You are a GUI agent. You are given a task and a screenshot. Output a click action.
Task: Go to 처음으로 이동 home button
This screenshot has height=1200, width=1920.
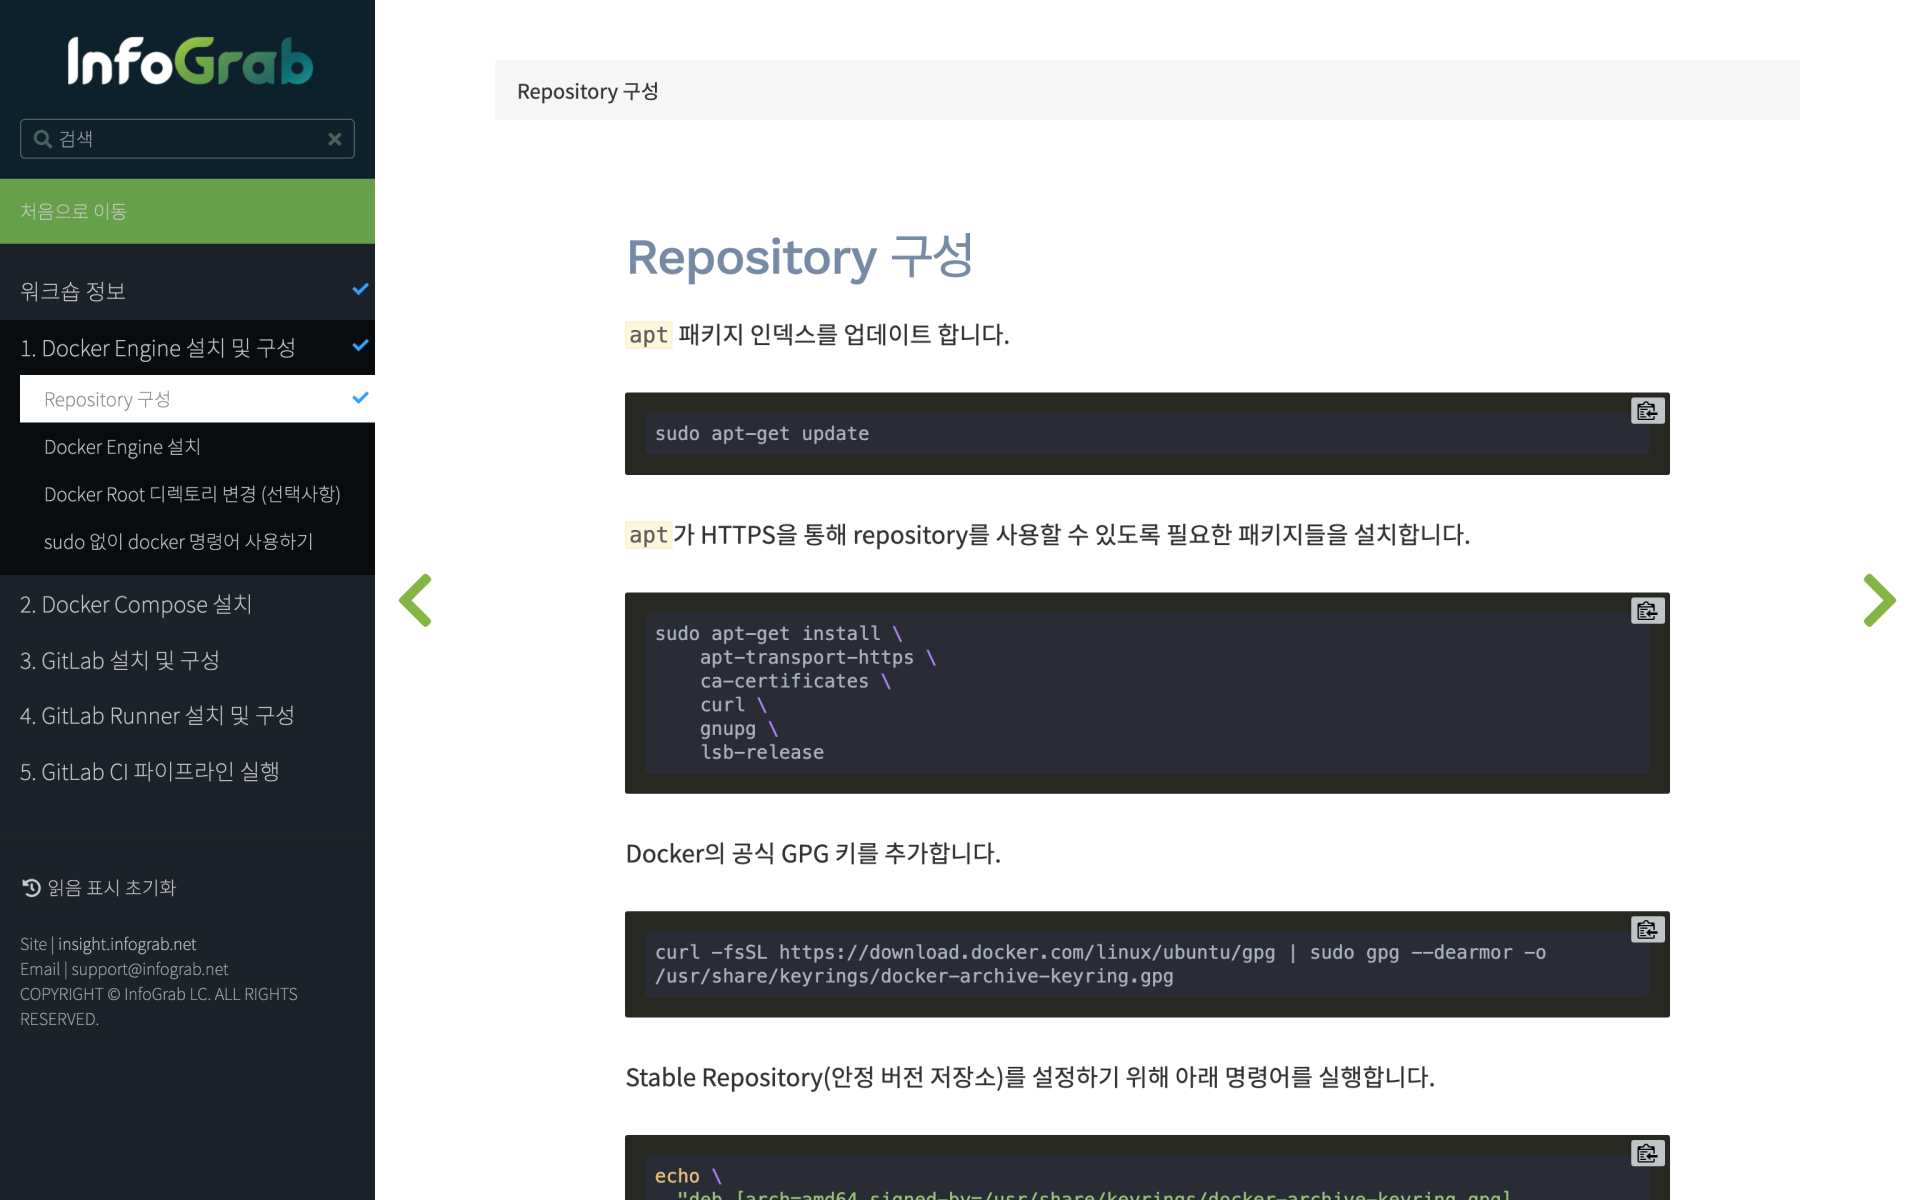187,211
